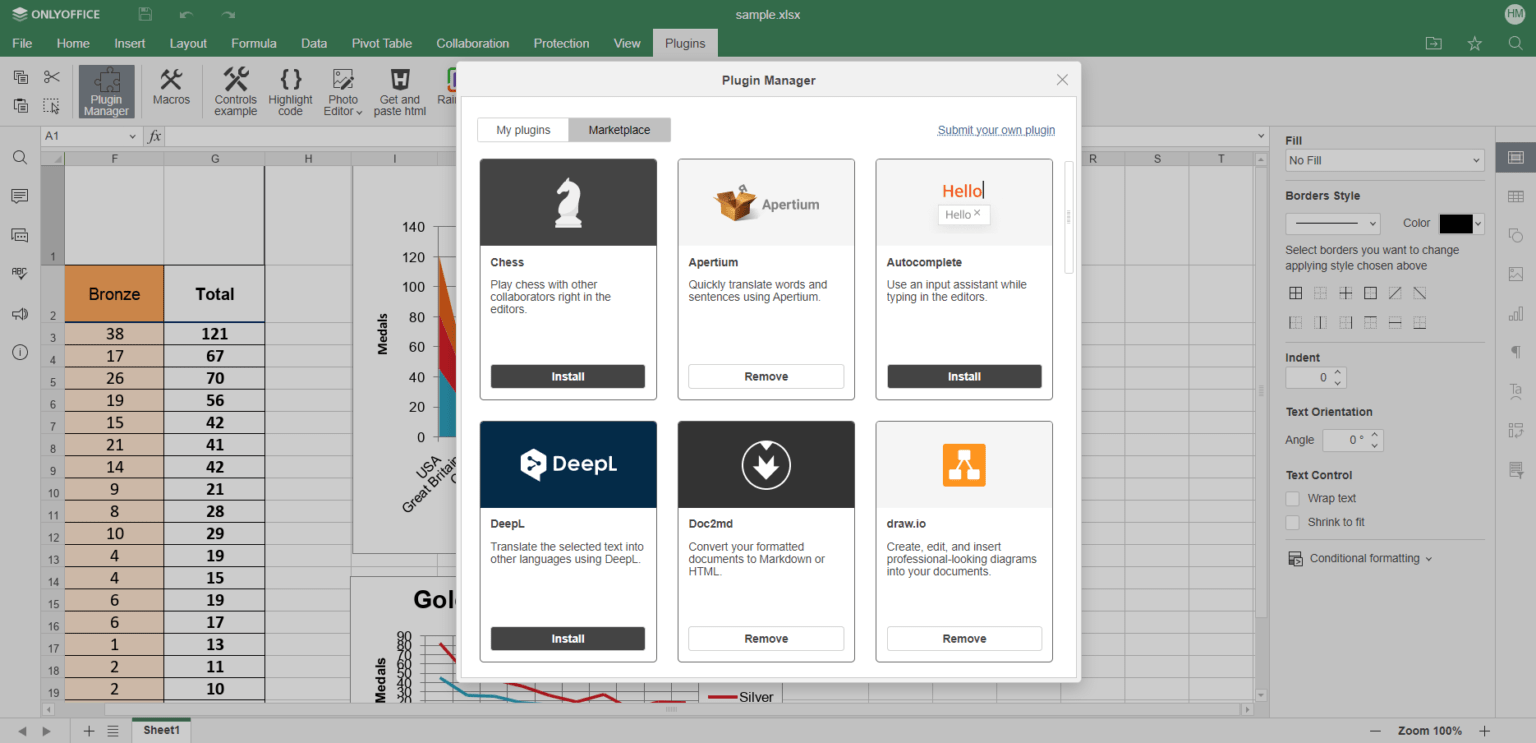The width and height of the screenshot is (1536, 743).
Task: Open the Collaboration ribbon tab
Action: [x=472, y=43]
